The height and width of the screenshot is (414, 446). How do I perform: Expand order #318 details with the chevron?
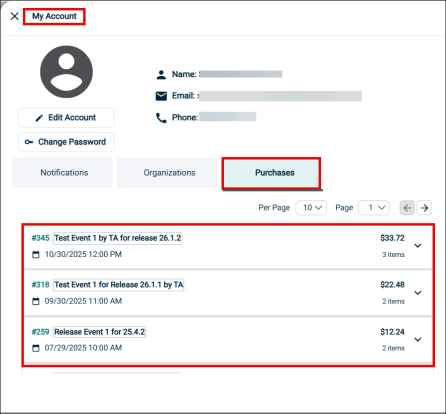[418, 293]
